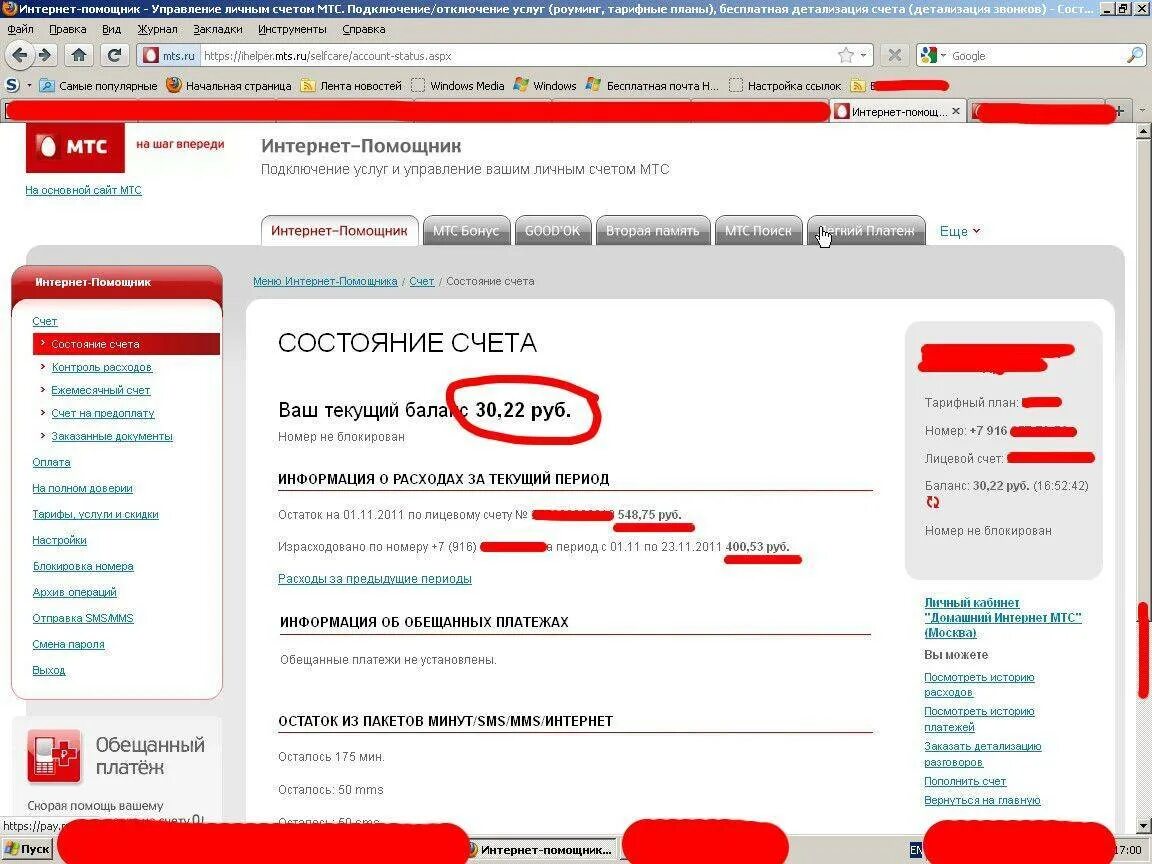
Task: Open the S toolbar icon in bookmarks bar
Action: coord(12,85)
